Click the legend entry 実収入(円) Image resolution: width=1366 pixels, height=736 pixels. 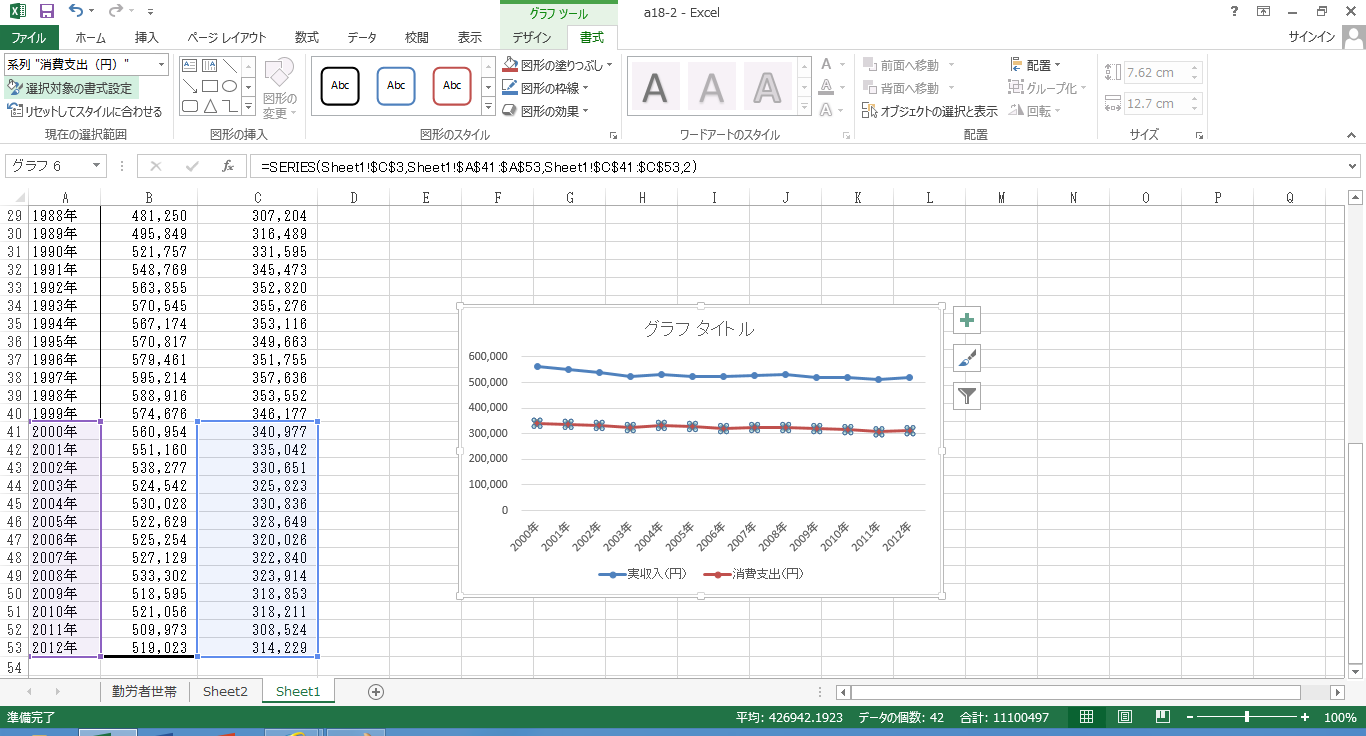click(643, 574)
